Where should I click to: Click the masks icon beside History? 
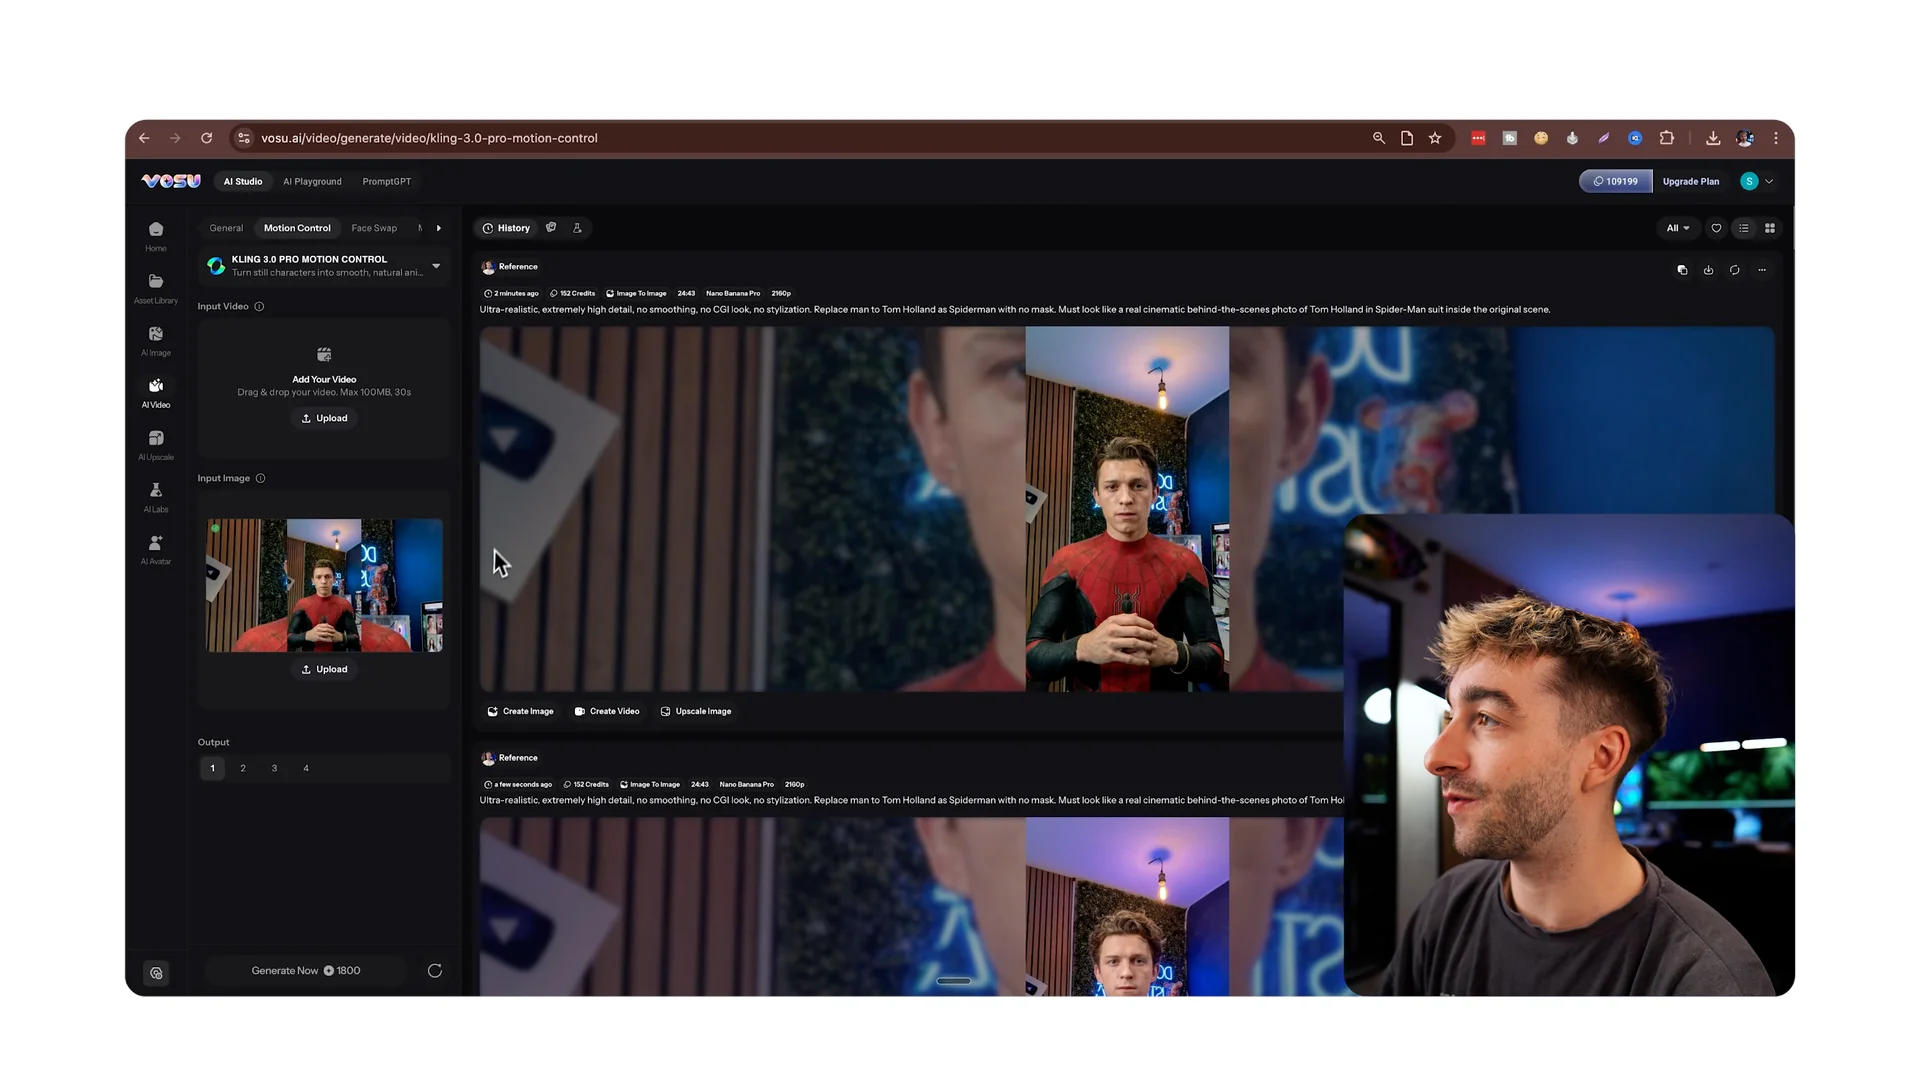tap(551, 228)
